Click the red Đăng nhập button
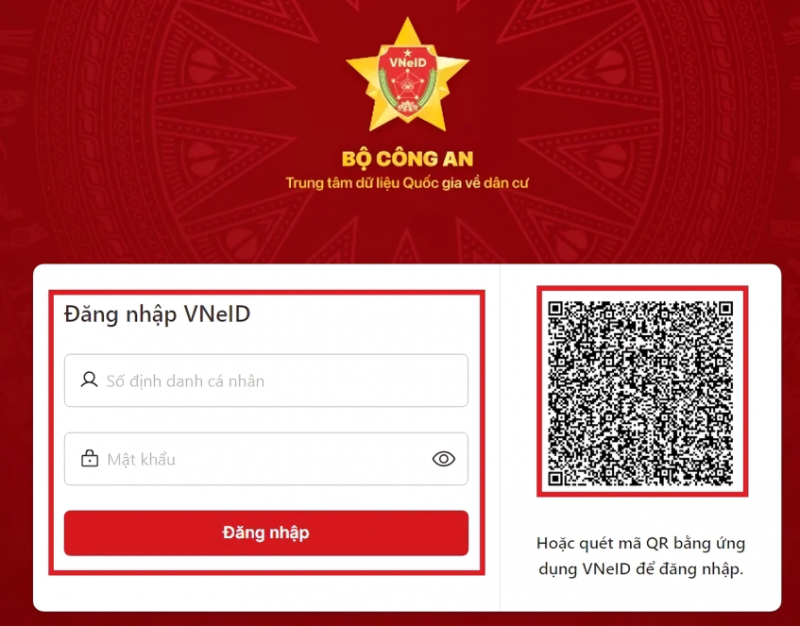The image size is (800, 626). point(266,533)
